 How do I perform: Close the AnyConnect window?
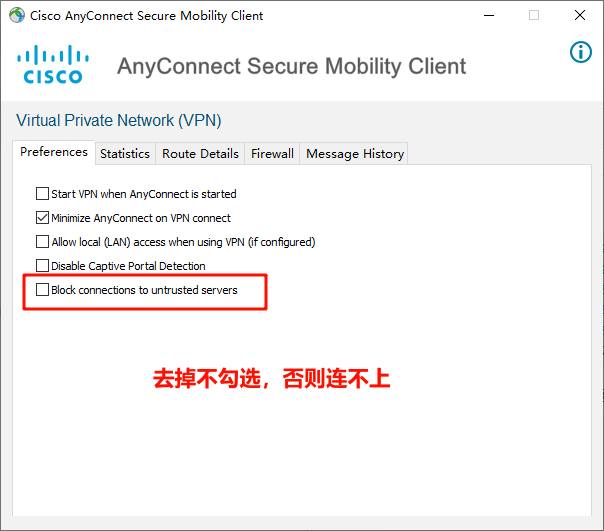pyautogui.click(x=580, y=15)
